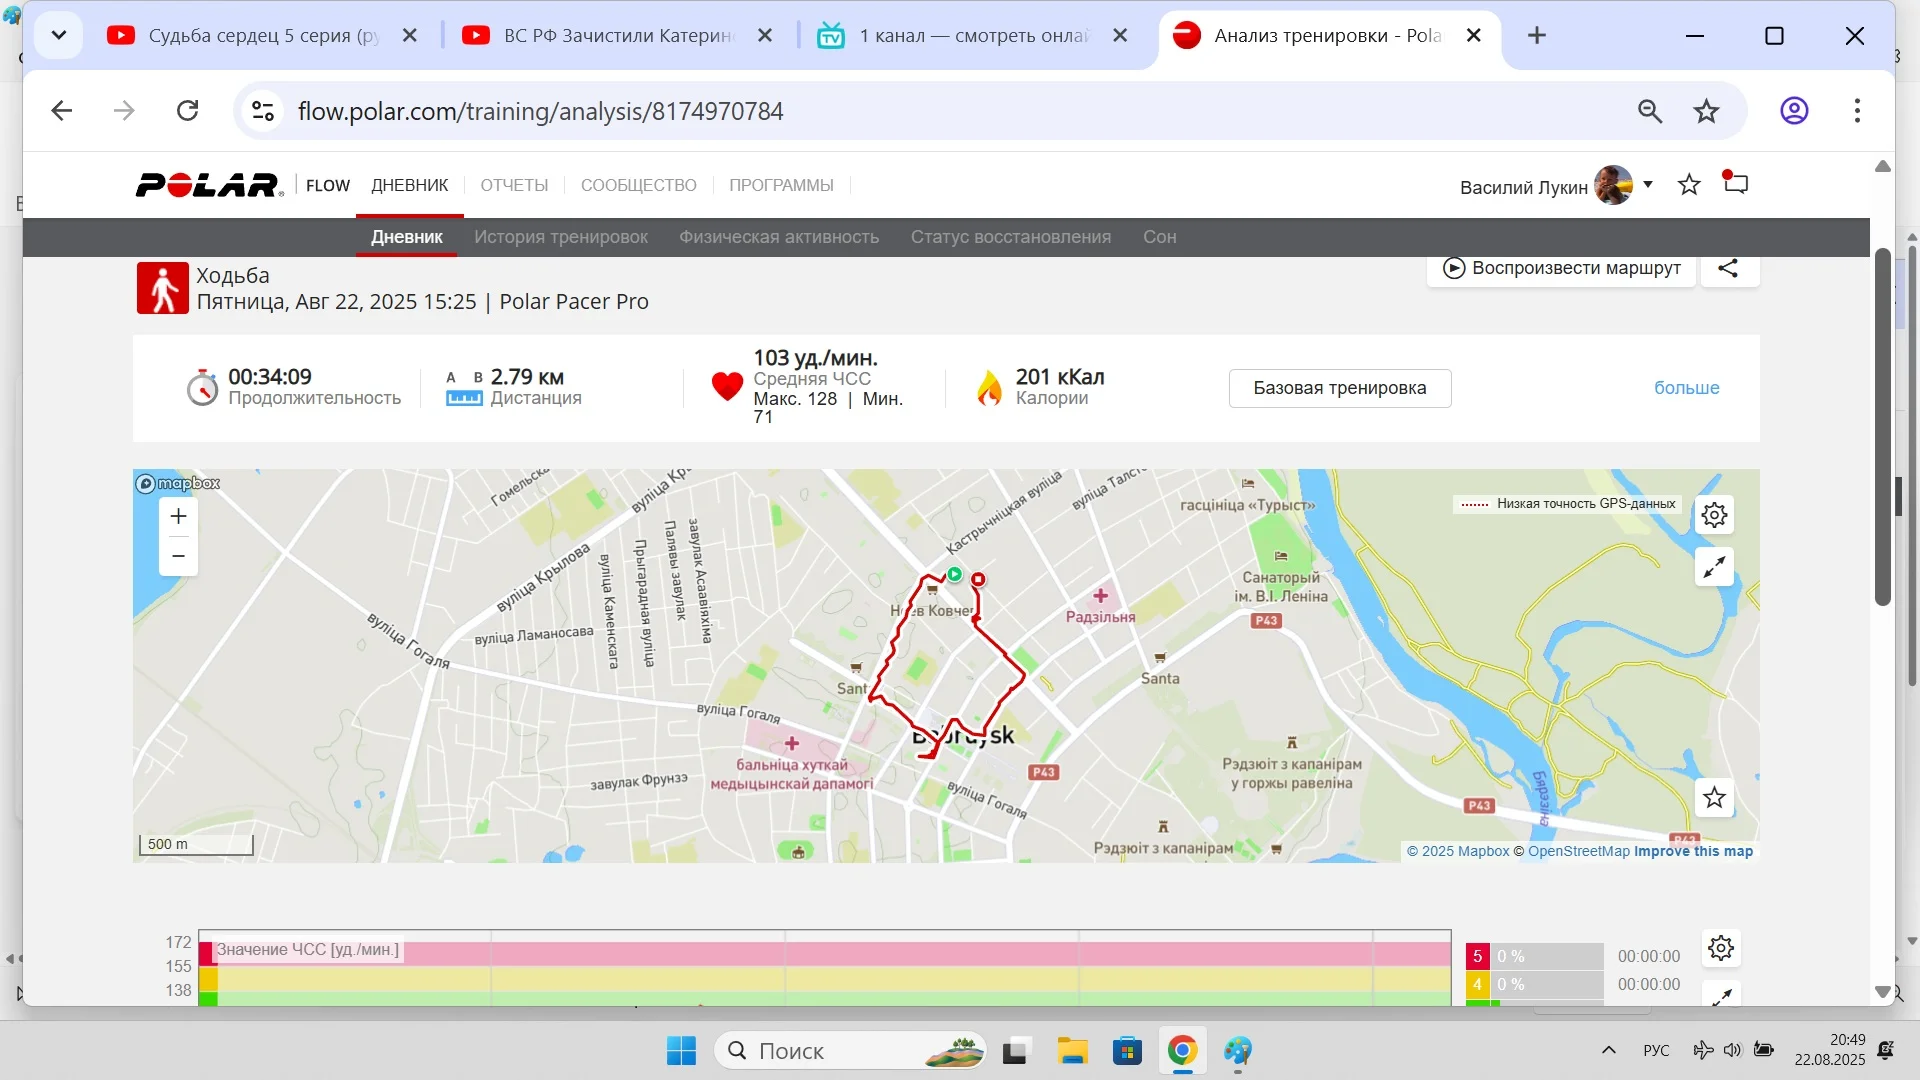The height and width of the screenshot is (1080, 1920).
Task: Click heart rate zone 5 red swatch
Action: click(x=1477, y=956)
